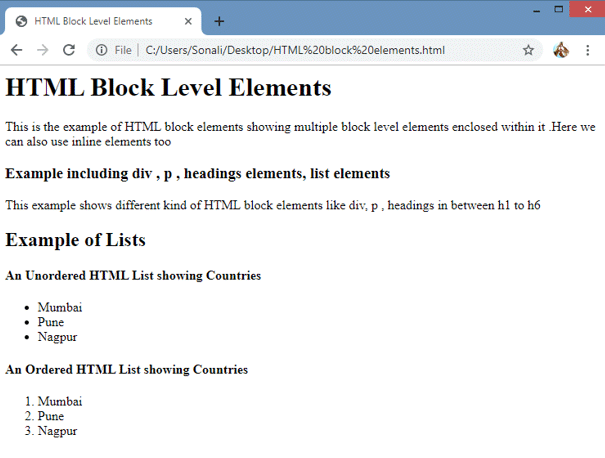
Task: Click the browser back arrow
Action: point(16,50)
